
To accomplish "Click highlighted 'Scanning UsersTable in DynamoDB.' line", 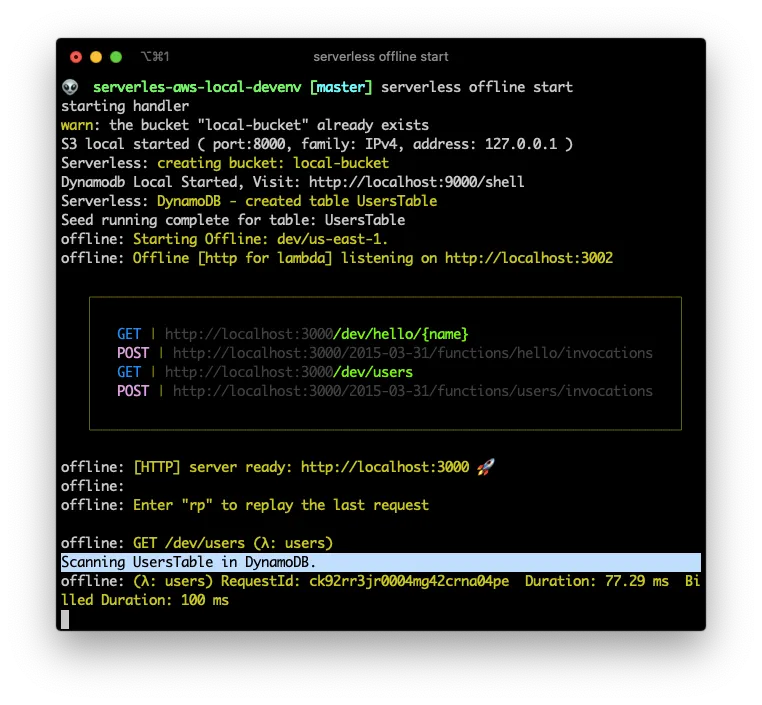I will pyautogui.click(x=381, y=562).
